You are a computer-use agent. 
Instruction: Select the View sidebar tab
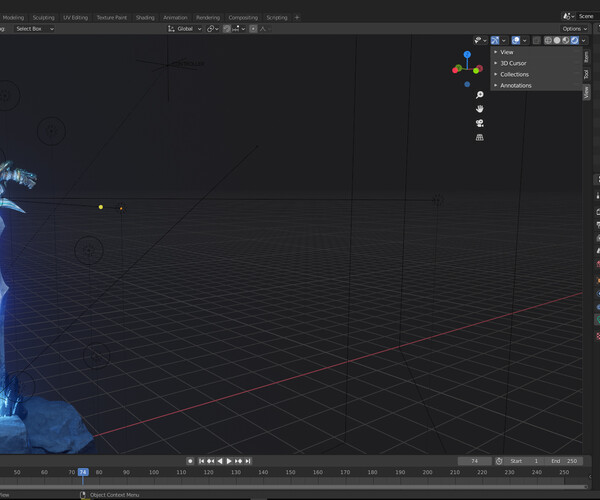coord(586,92)
